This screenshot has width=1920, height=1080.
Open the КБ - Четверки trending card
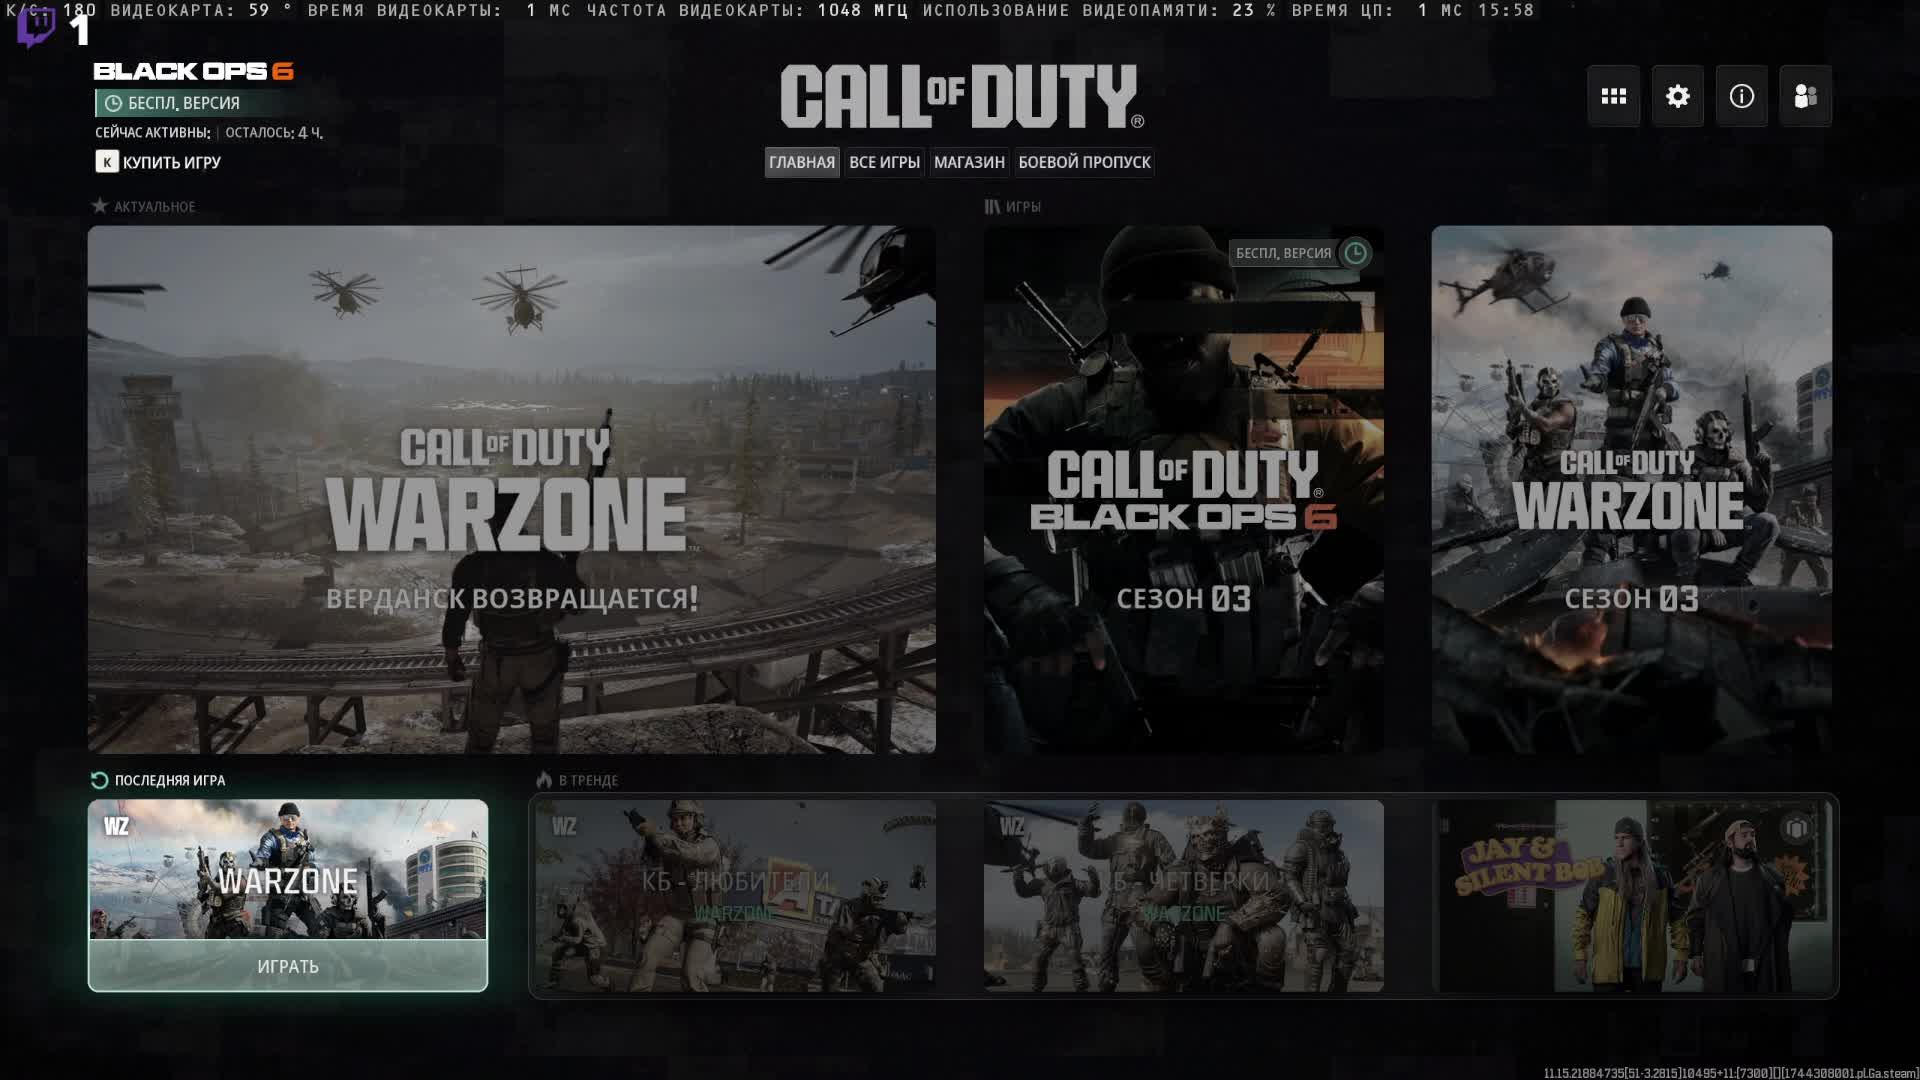1184,896
